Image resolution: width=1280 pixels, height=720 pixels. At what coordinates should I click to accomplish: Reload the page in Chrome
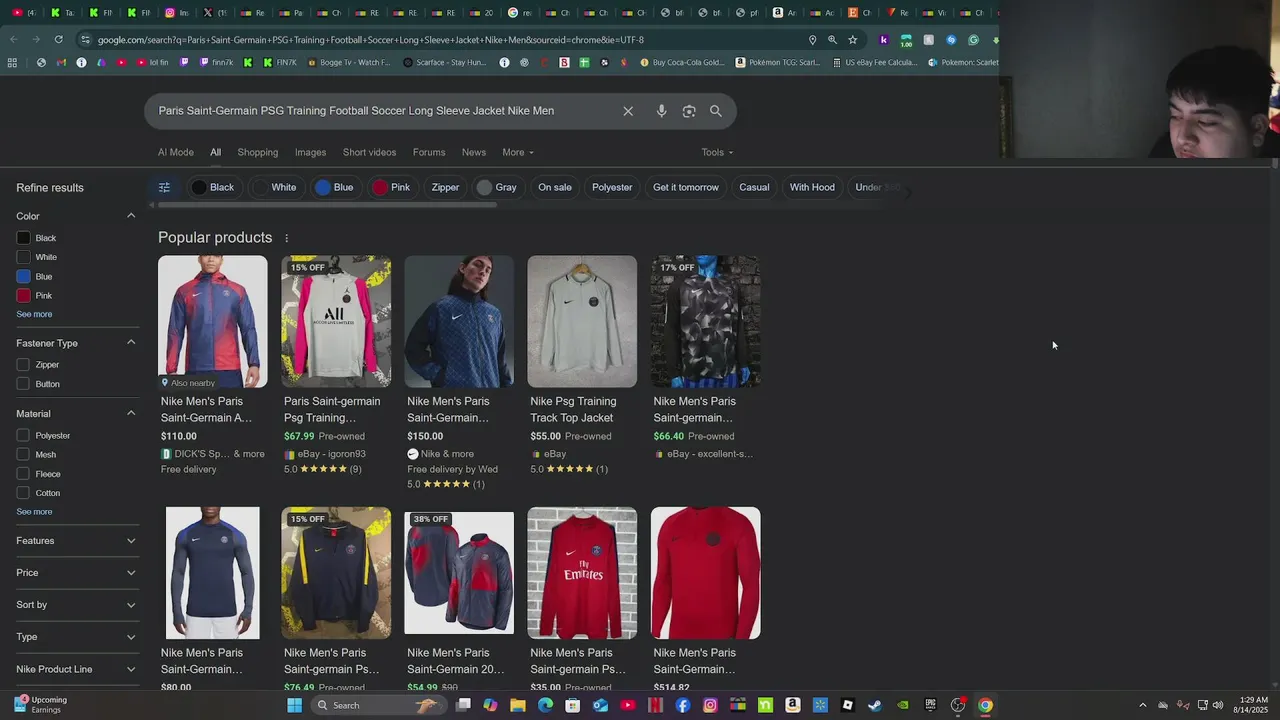pyautogui.click(x=58, y=40)
